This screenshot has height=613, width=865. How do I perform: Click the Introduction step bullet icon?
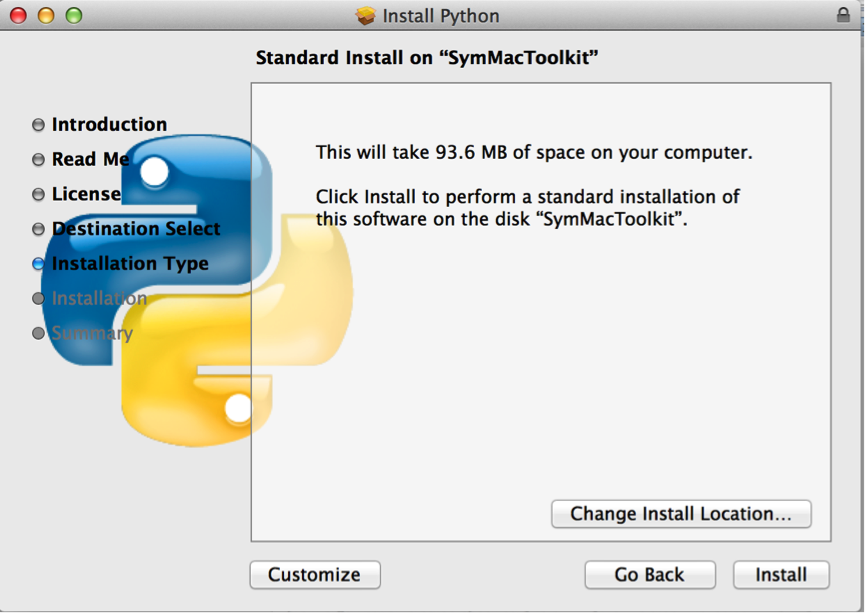[x=37, y=124]
